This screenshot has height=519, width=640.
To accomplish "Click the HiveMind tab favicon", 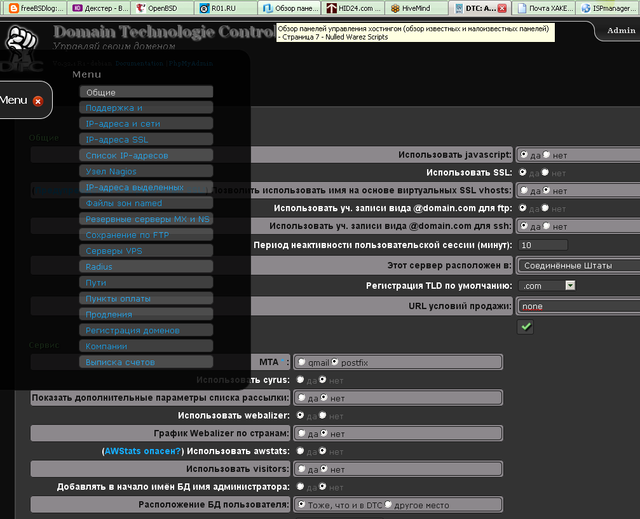I will click(395, 8).
